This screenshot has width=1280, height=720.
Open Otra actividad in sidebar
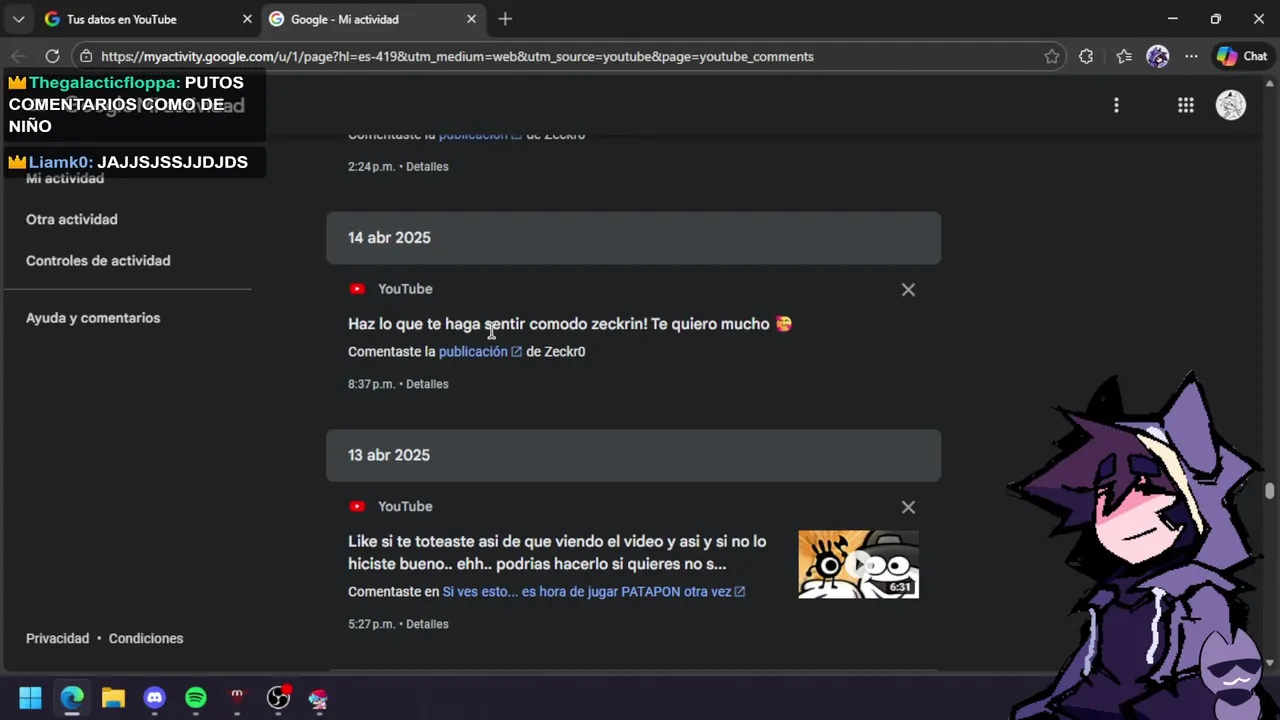click(72, 219)
